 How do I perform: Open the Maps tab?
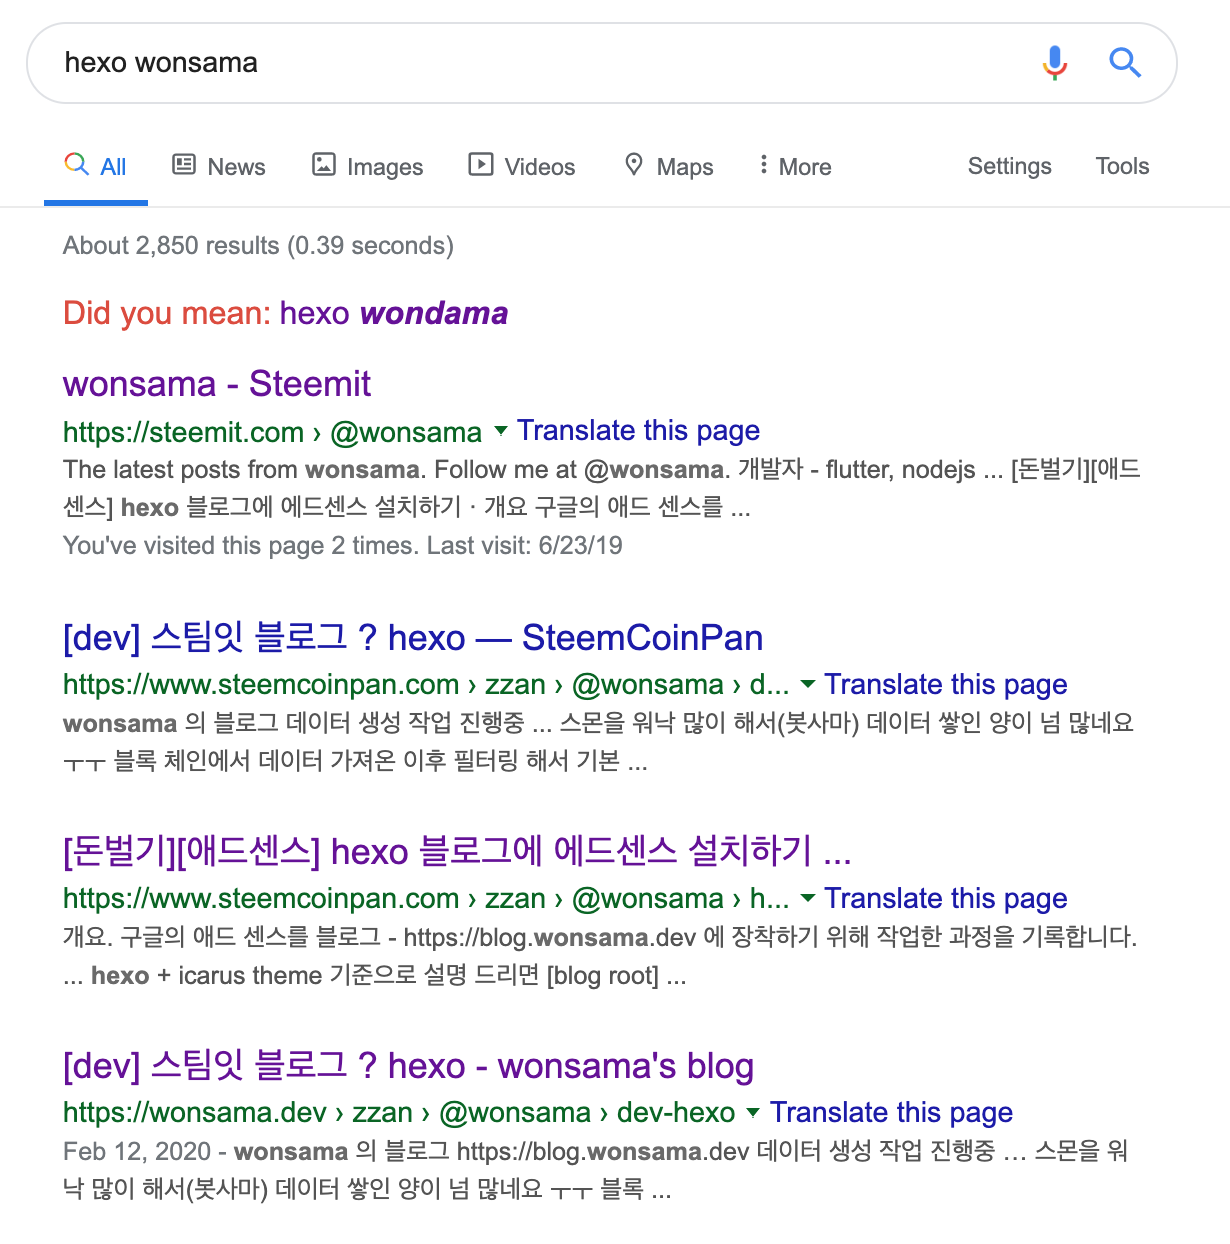click(668, 166)
